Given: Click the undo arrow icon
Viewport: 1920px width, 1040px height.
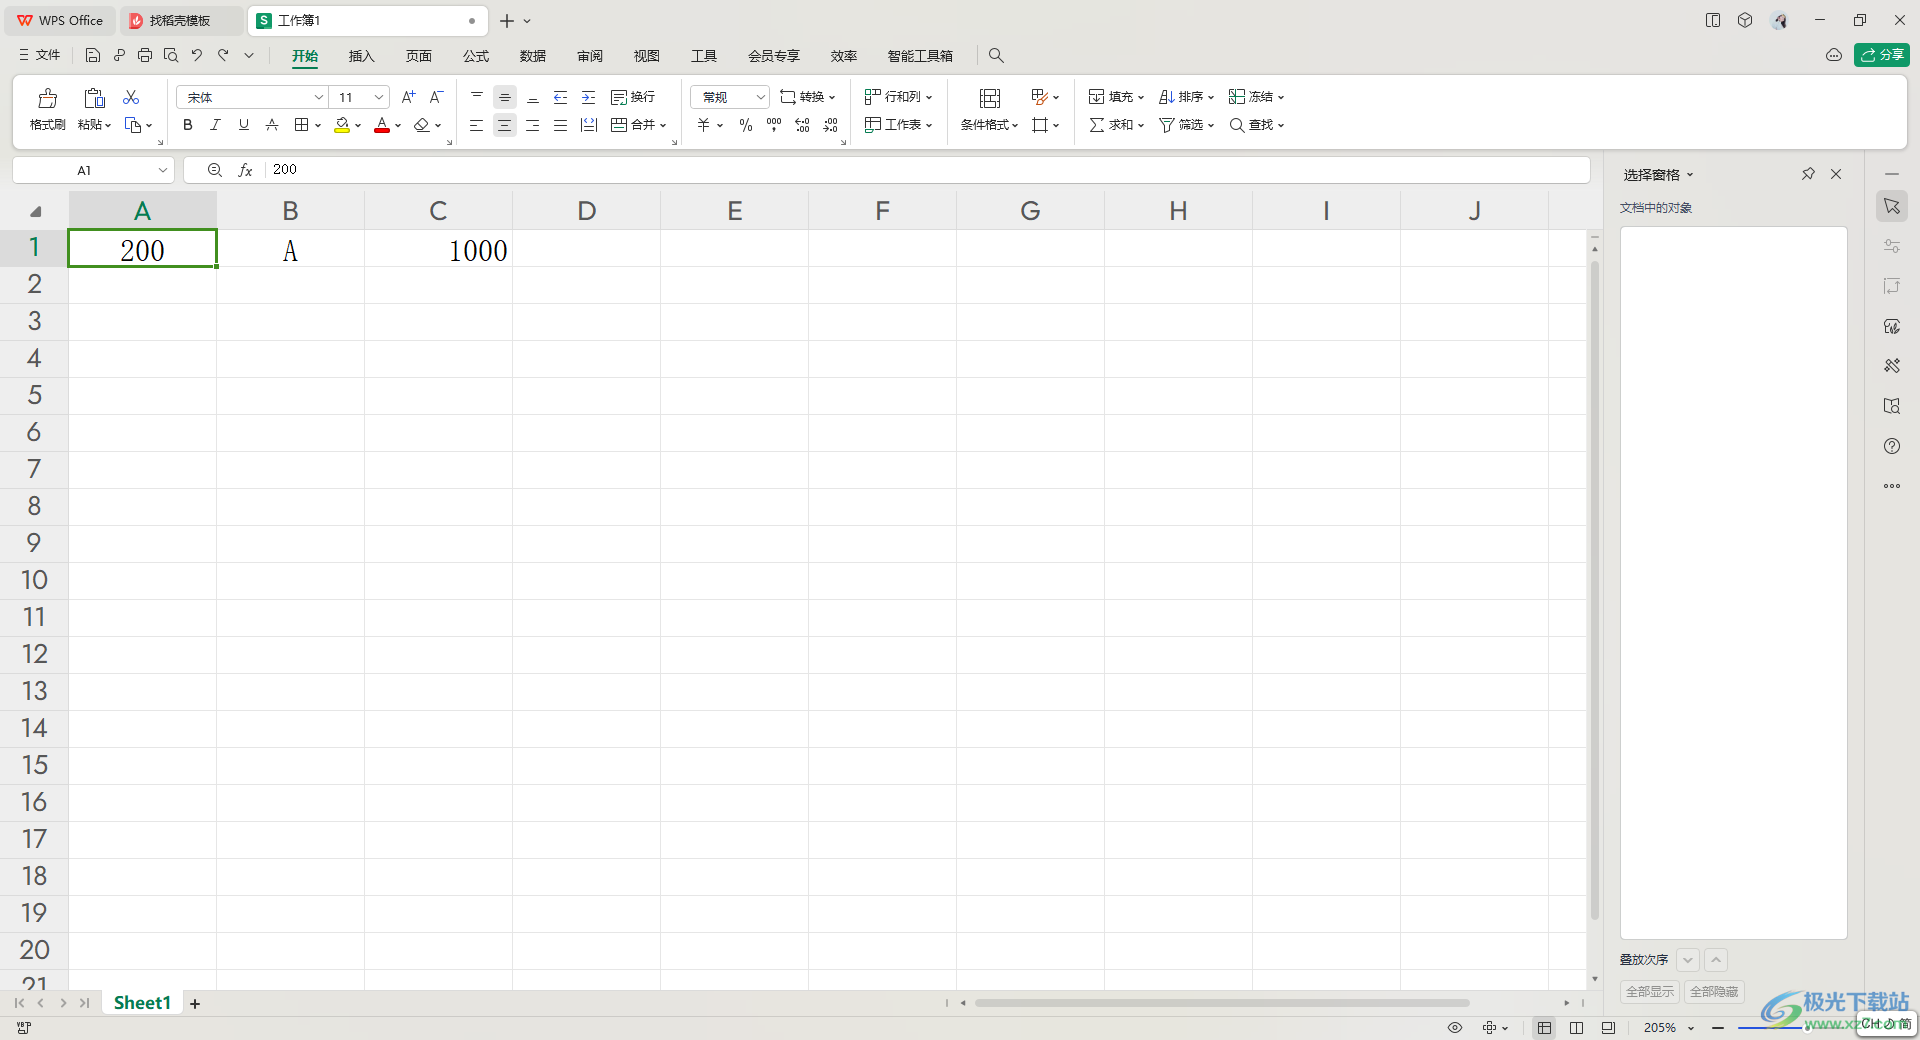Looking at the screenshot, I should [197, 55].
